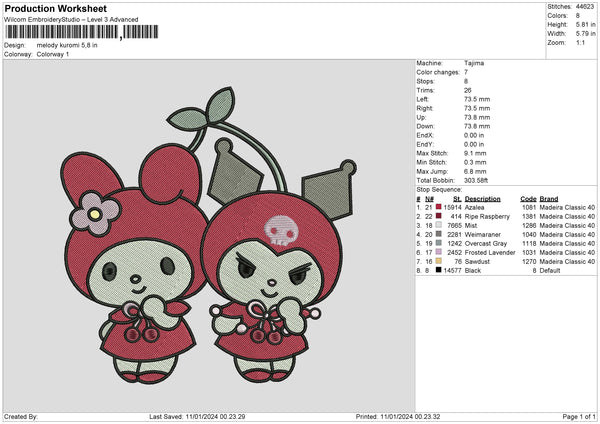Click the barcode under the worksheet title
The image size is (600, 424).
click(x=82, y=32)
